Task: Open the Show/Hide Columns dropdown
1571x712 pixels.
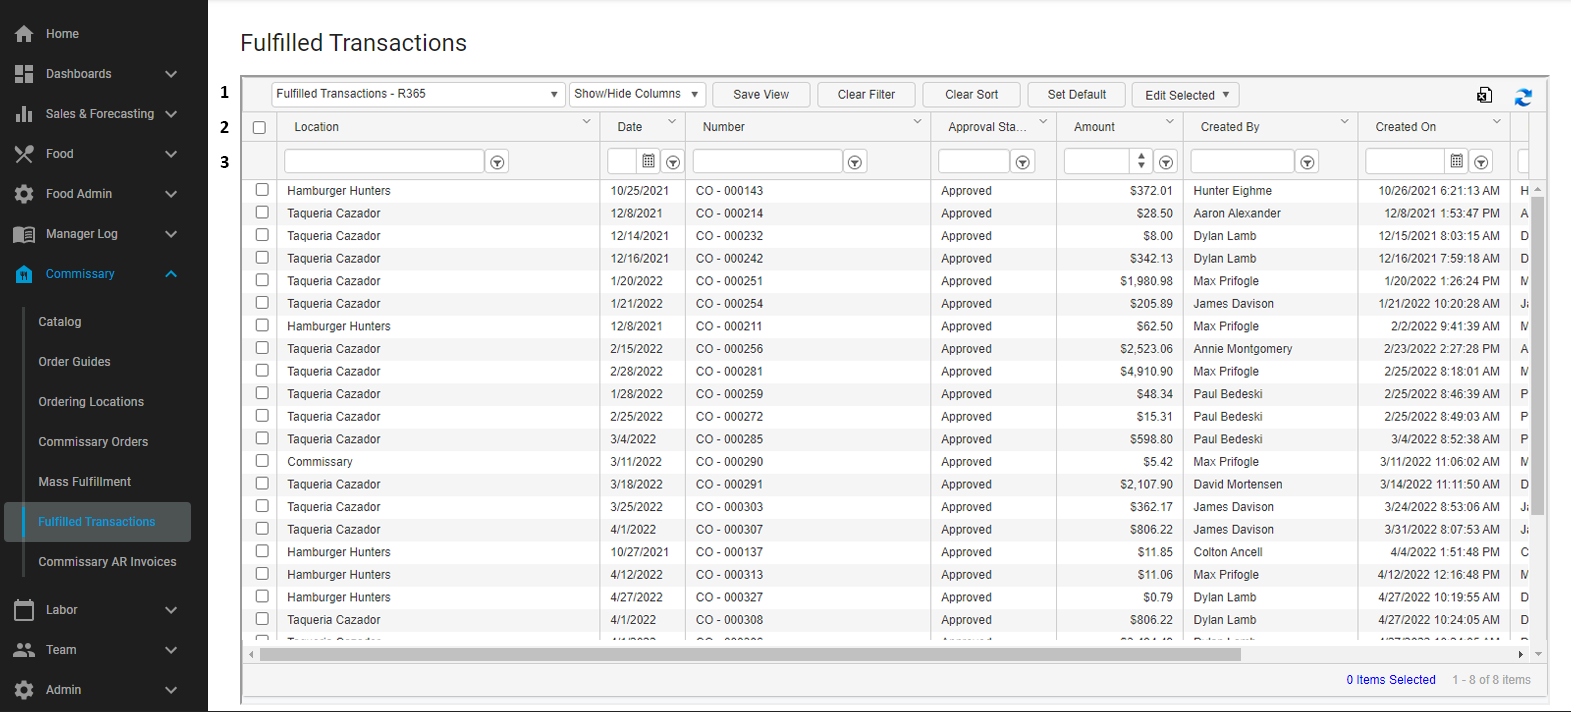Action: pyautogui.click(x=637, y=94)
